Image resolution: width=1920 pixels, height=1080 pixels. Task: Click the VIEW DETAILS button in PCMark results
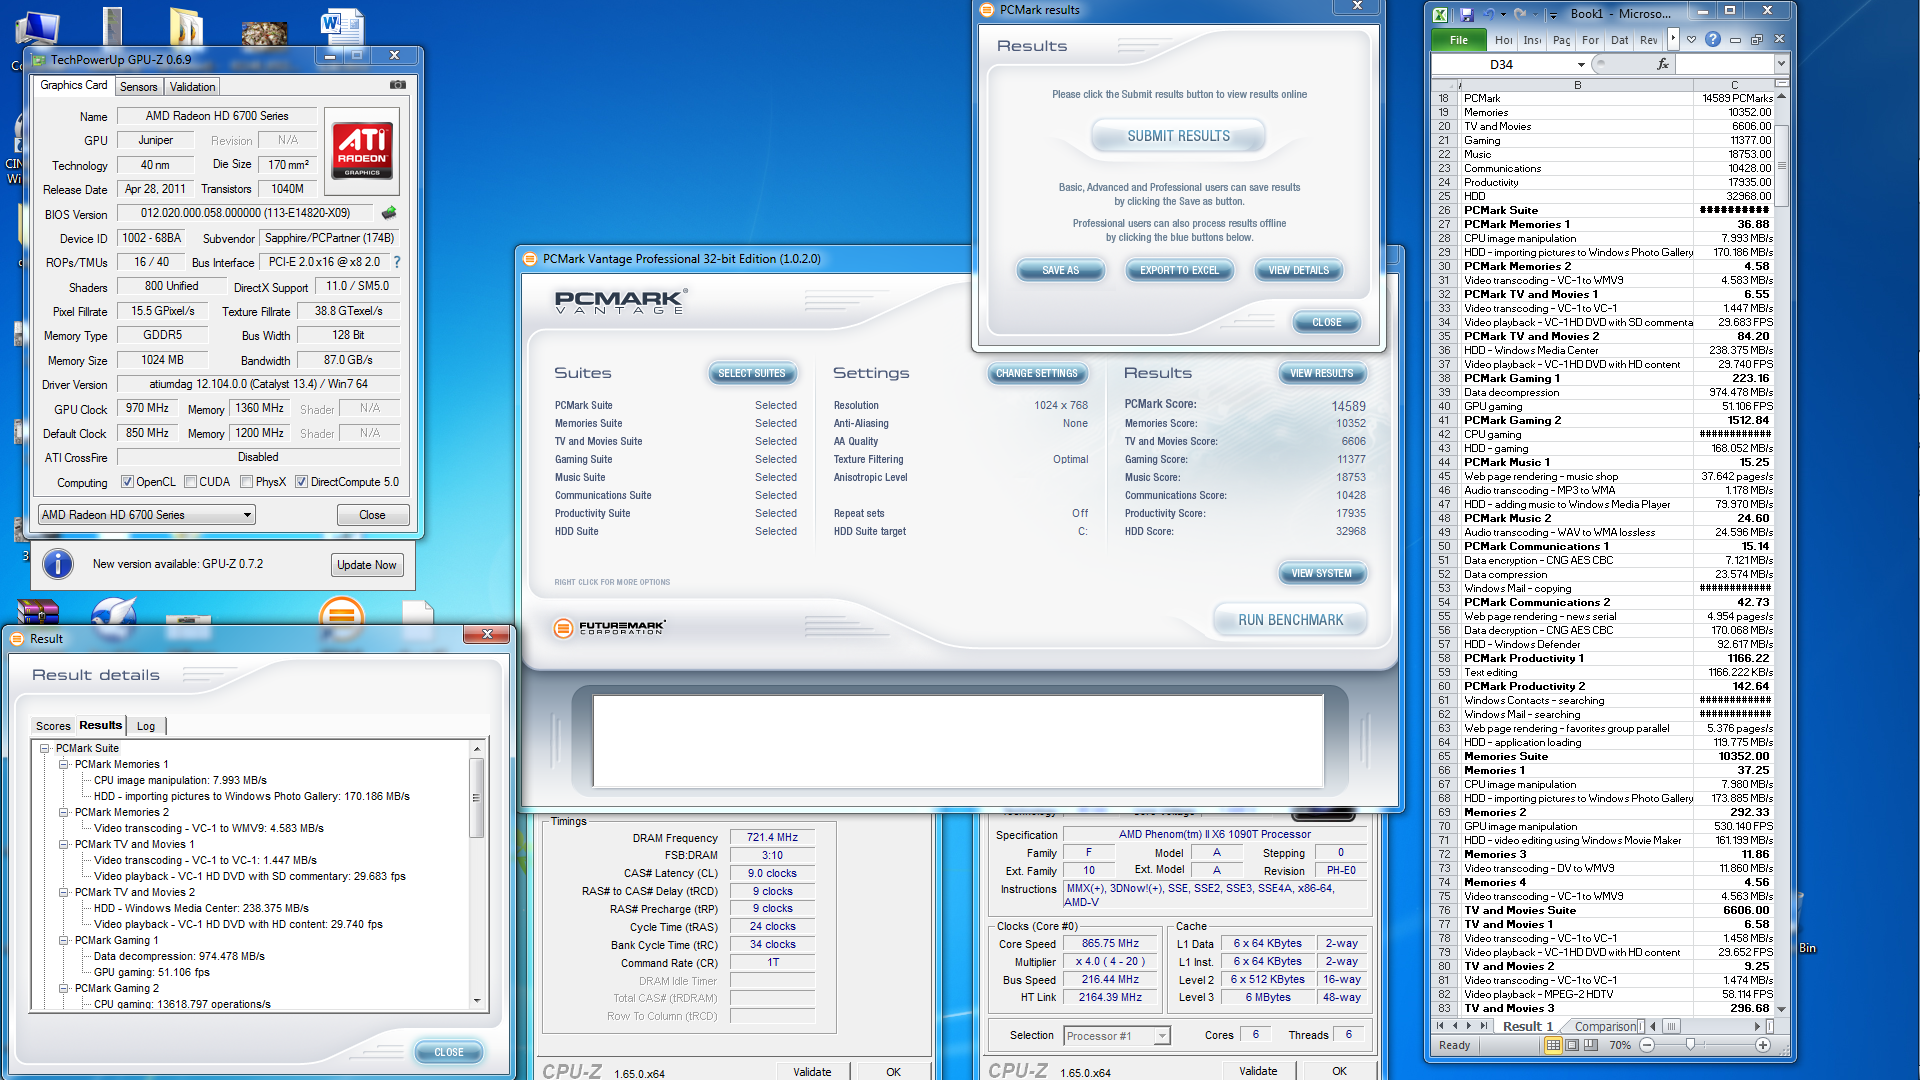[1298, 270]
